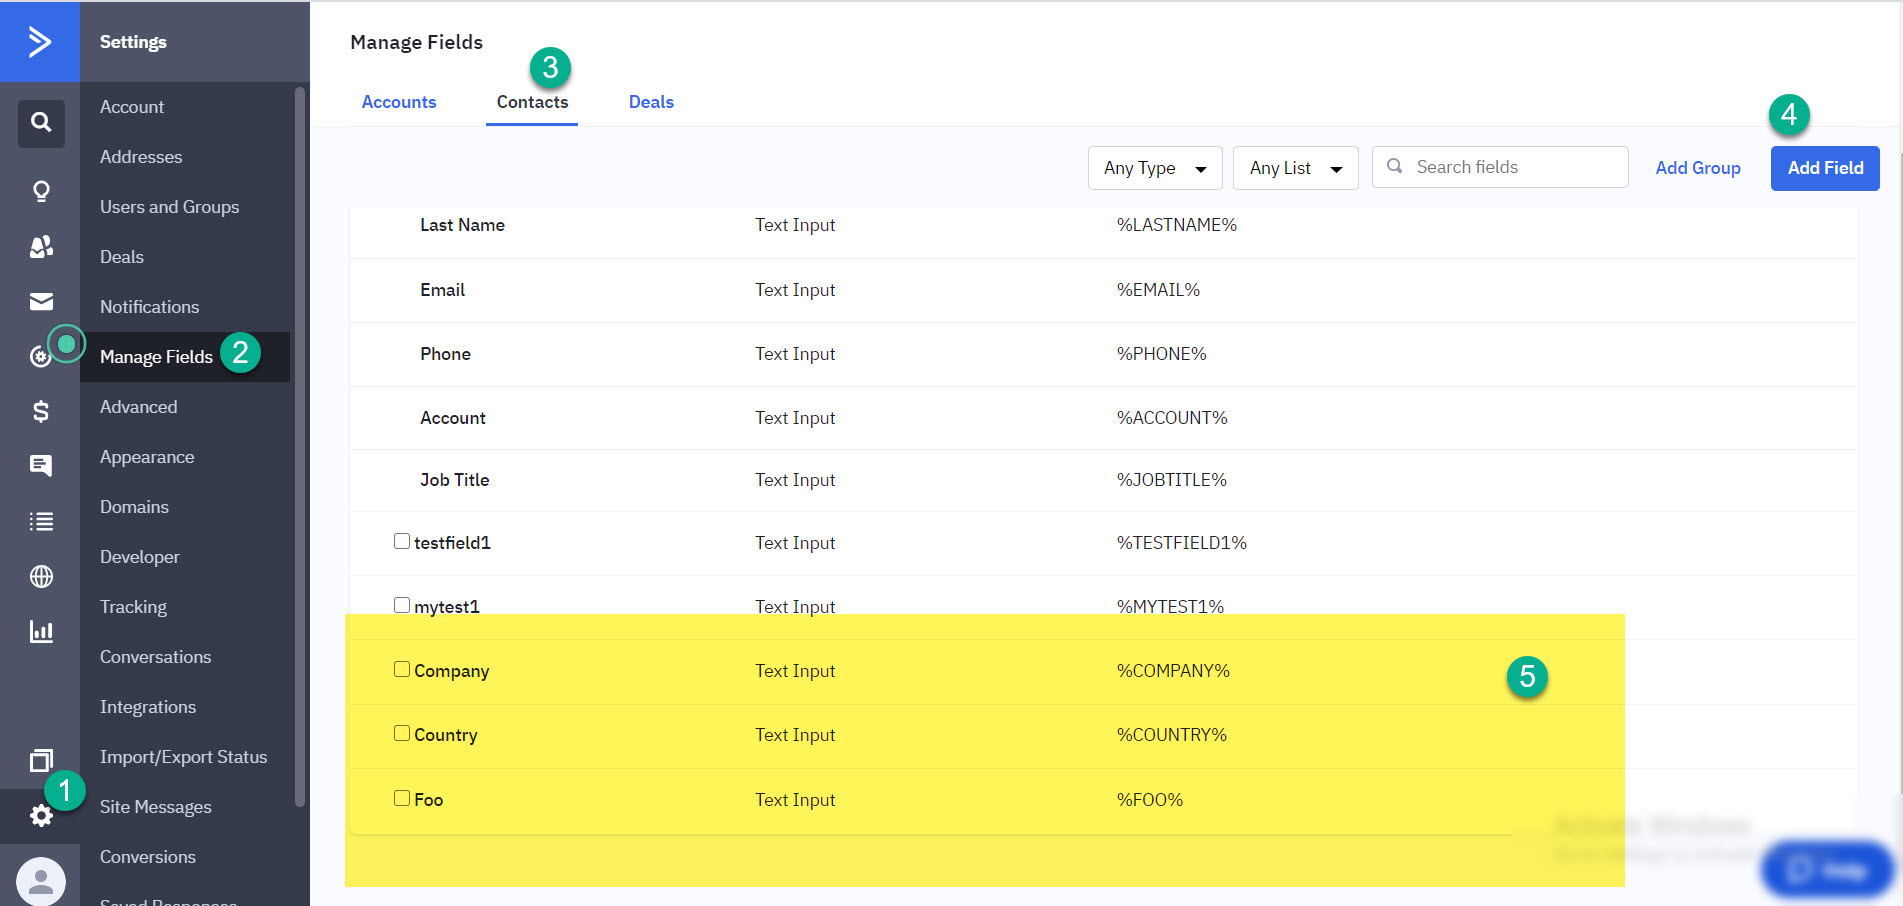Open the Settings gear icon

(x=41, y=816)
